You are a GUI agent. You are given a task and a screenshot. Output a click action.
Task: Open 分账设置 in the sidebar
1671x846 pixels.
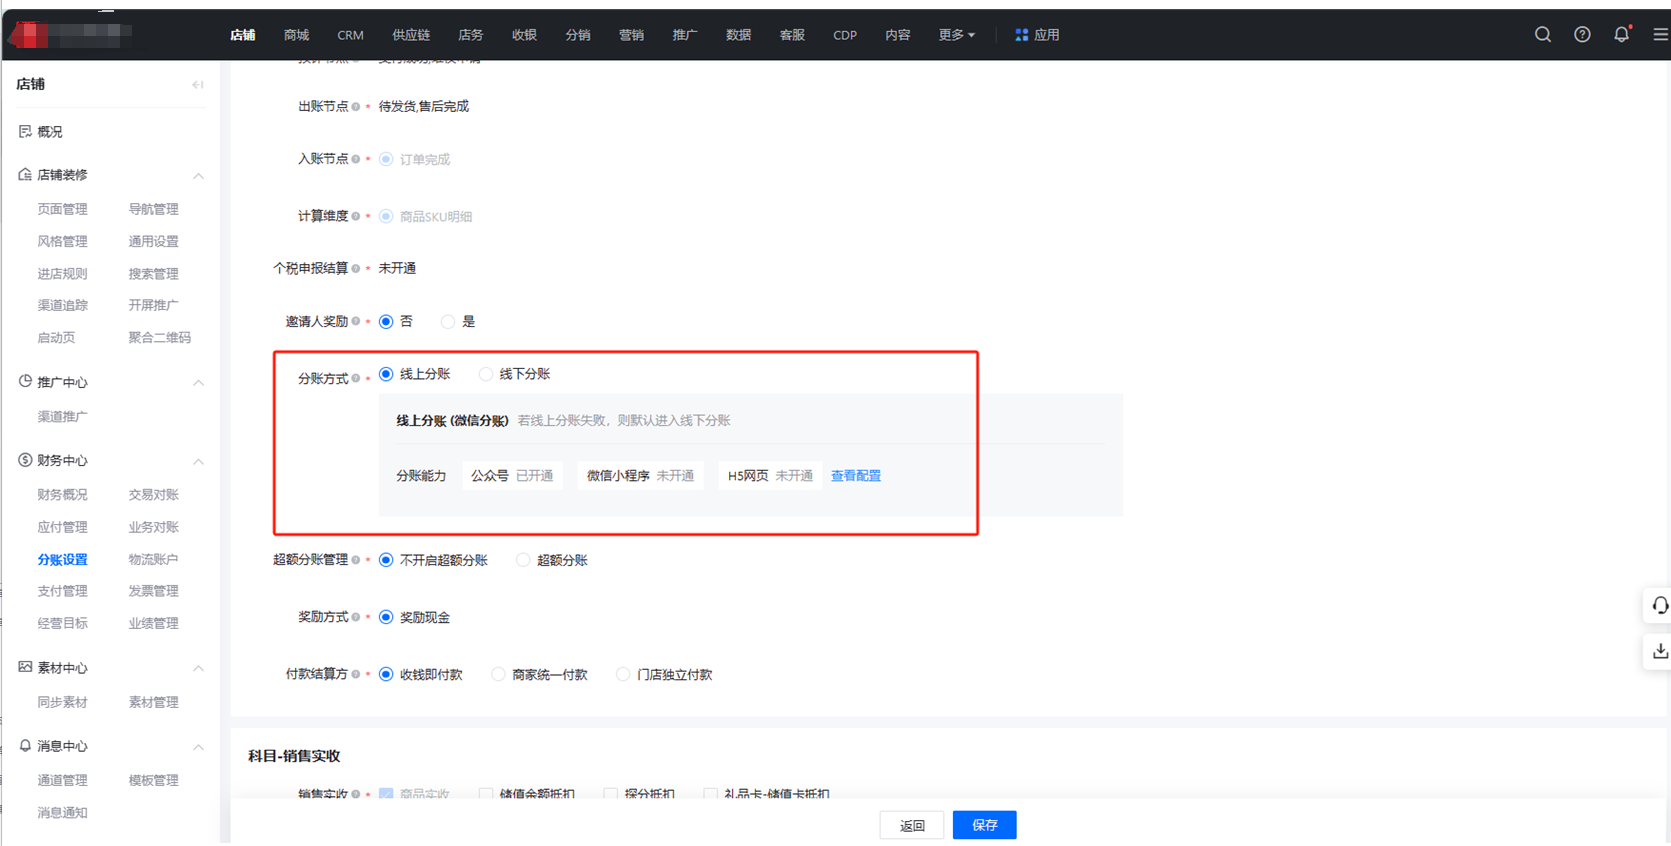62,560
